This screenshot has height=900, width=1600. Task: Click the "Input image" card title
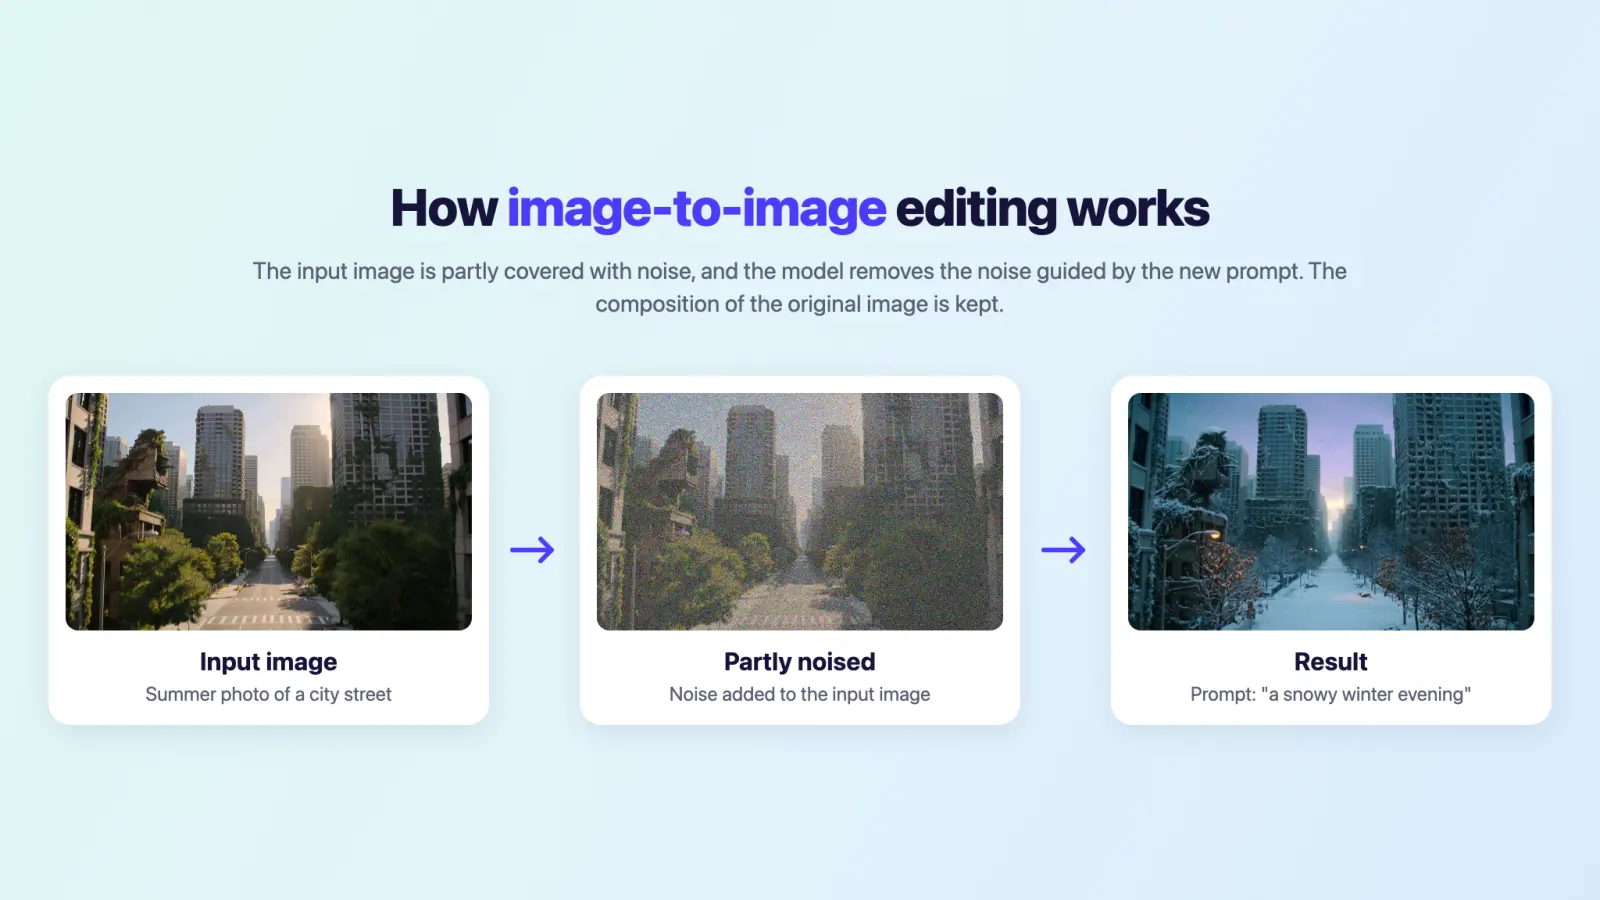coord(268,662)
